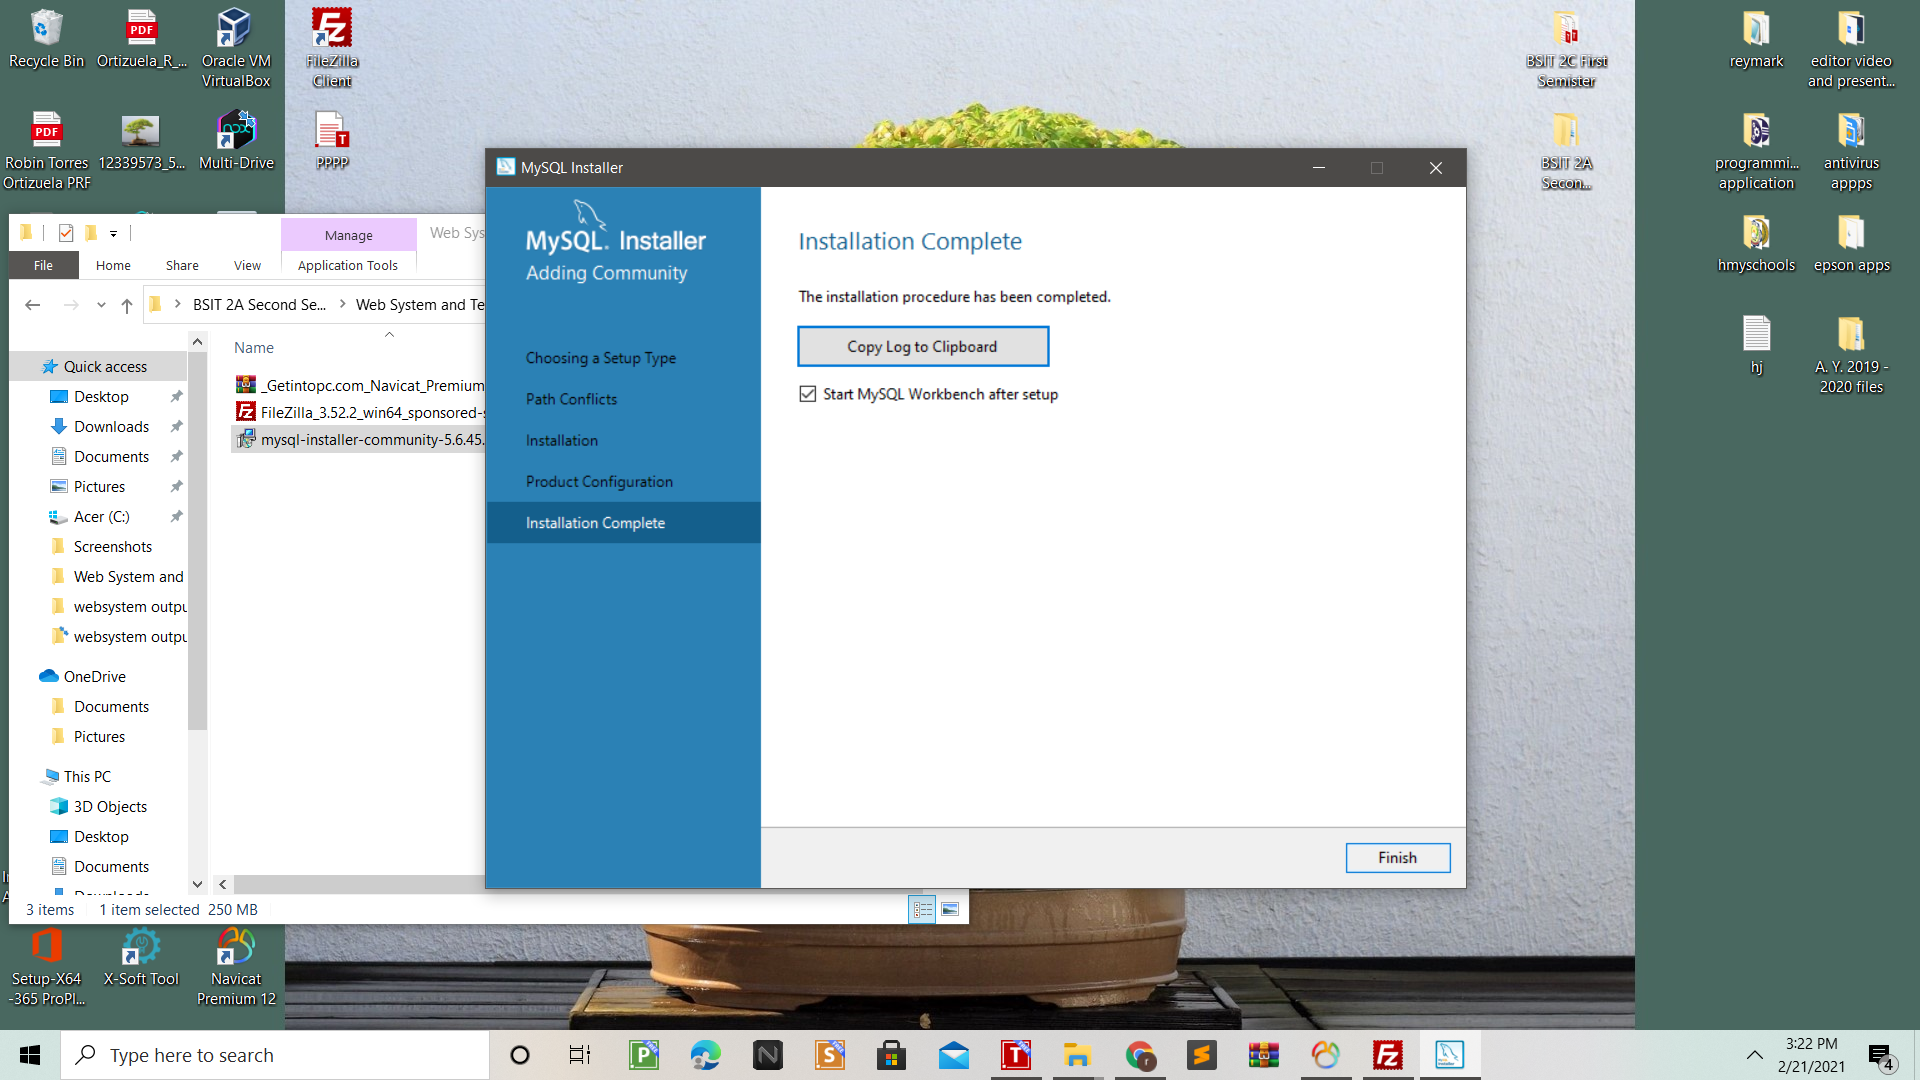Expand recent locations dropdown arrow
This screenshot has width=1920, height=1080.
pos(101,305)
